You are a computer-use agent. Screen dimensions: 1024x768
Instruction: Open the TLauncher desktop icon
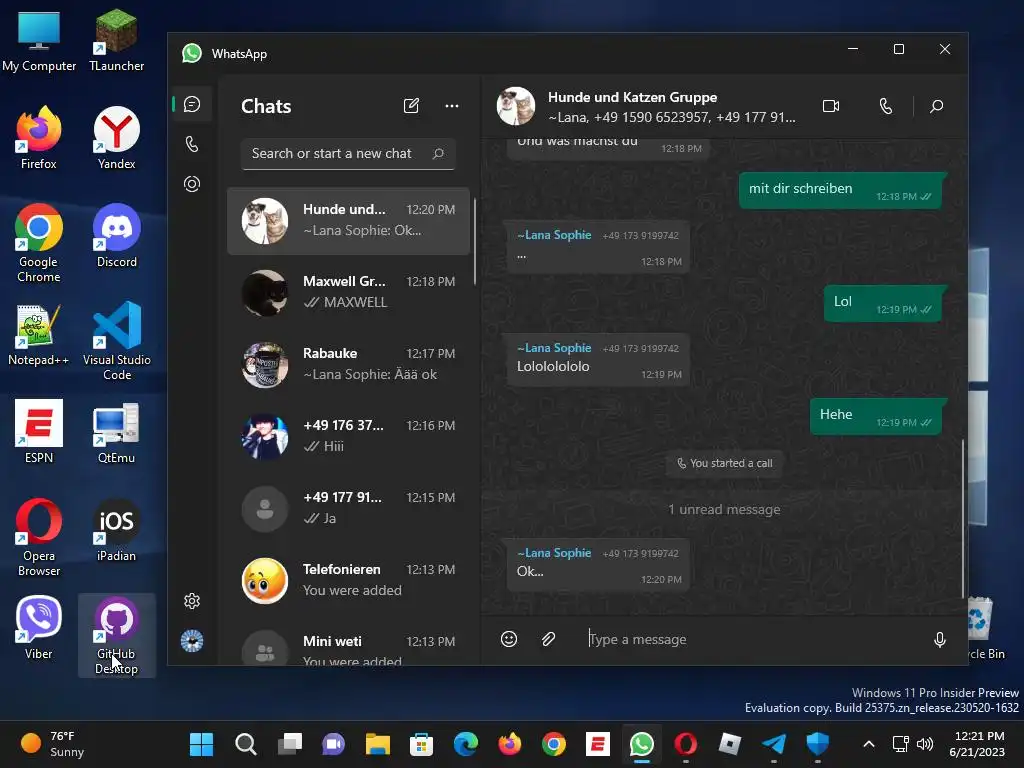[x=117, y=40]
